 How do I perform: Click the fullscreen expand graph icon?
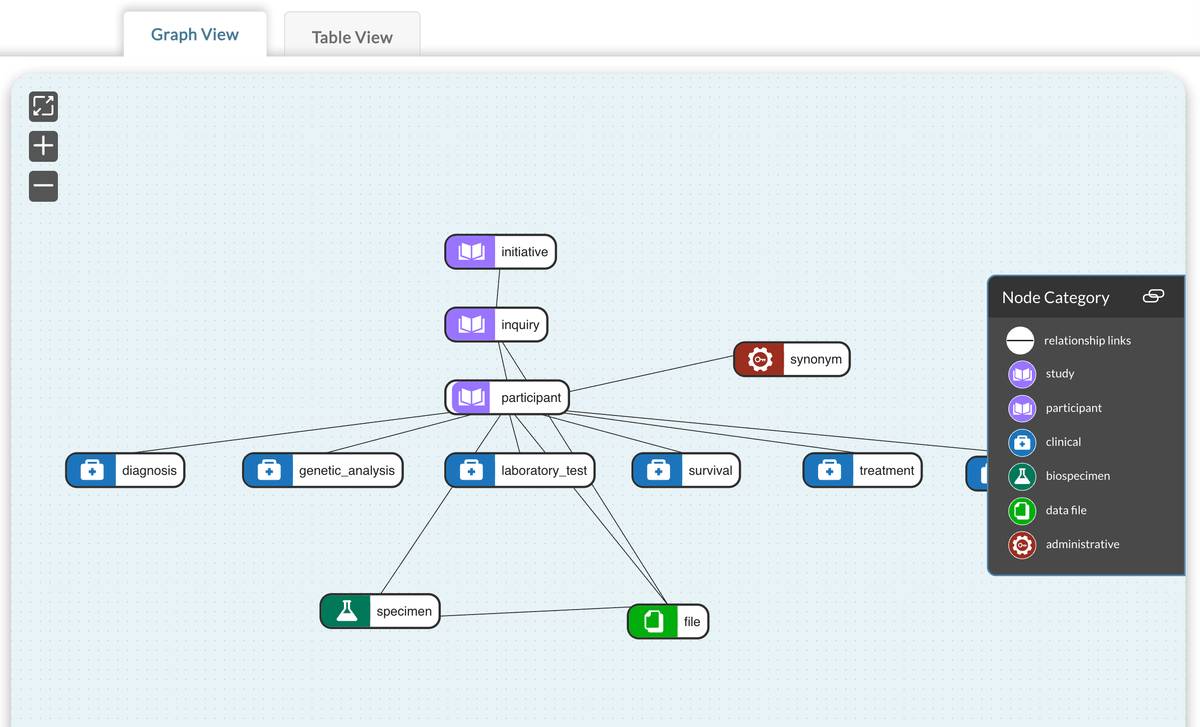[43, 106]
